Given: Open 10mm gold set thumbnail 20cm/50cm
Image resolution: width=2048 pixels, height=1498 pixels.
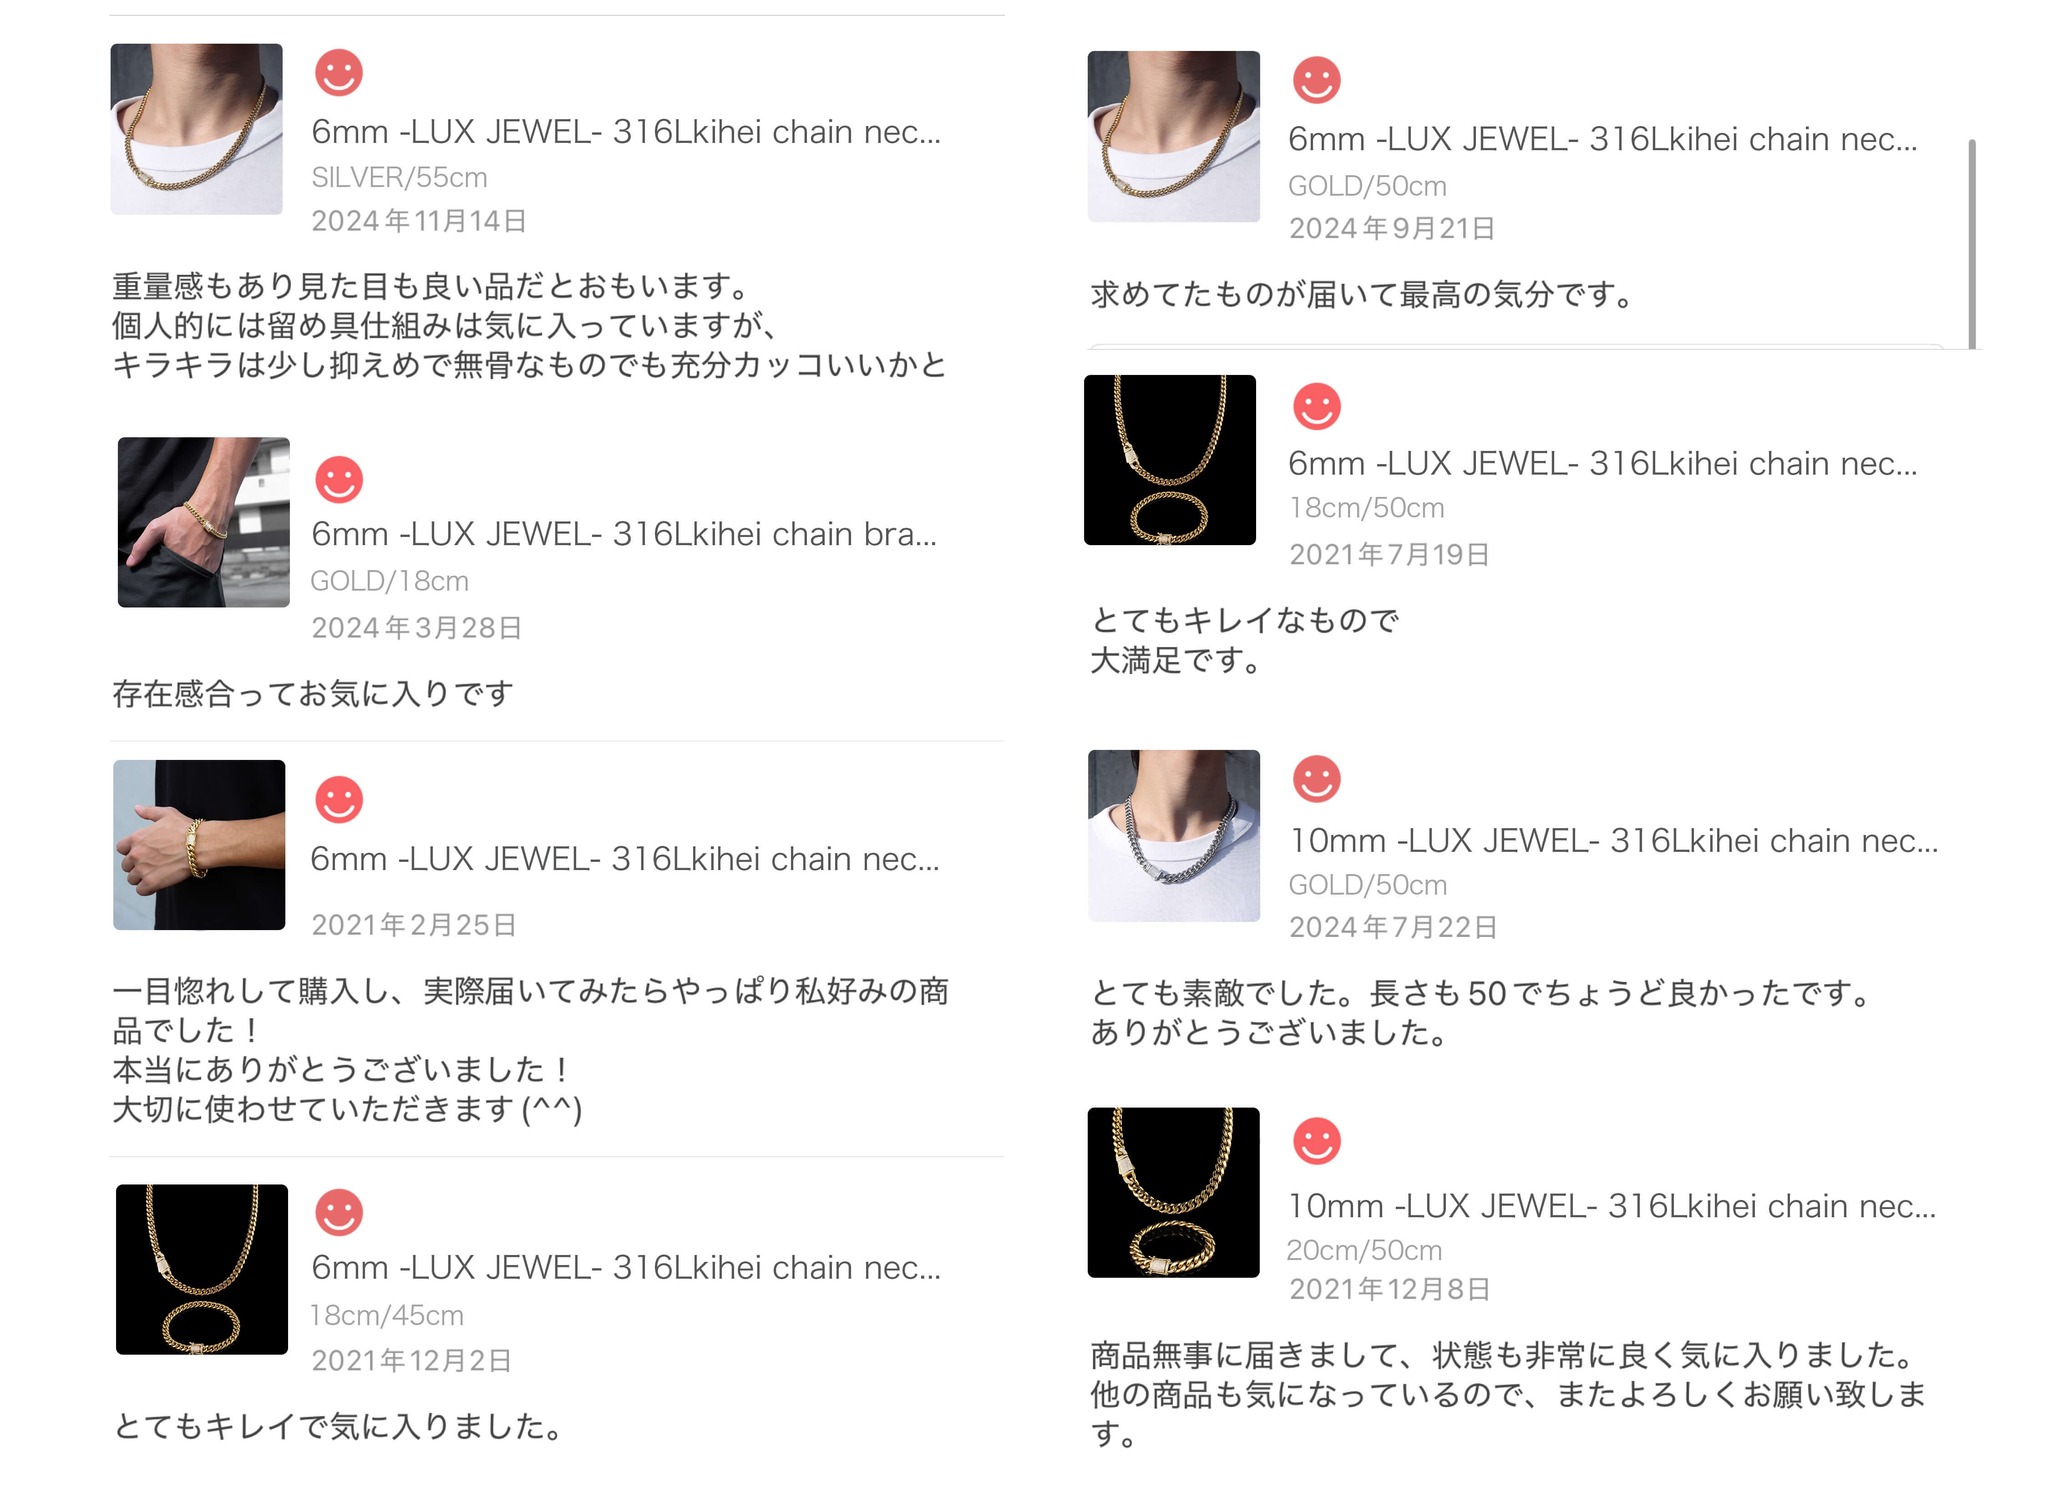Looking at the screenshot, I should click(1174, 1192).
